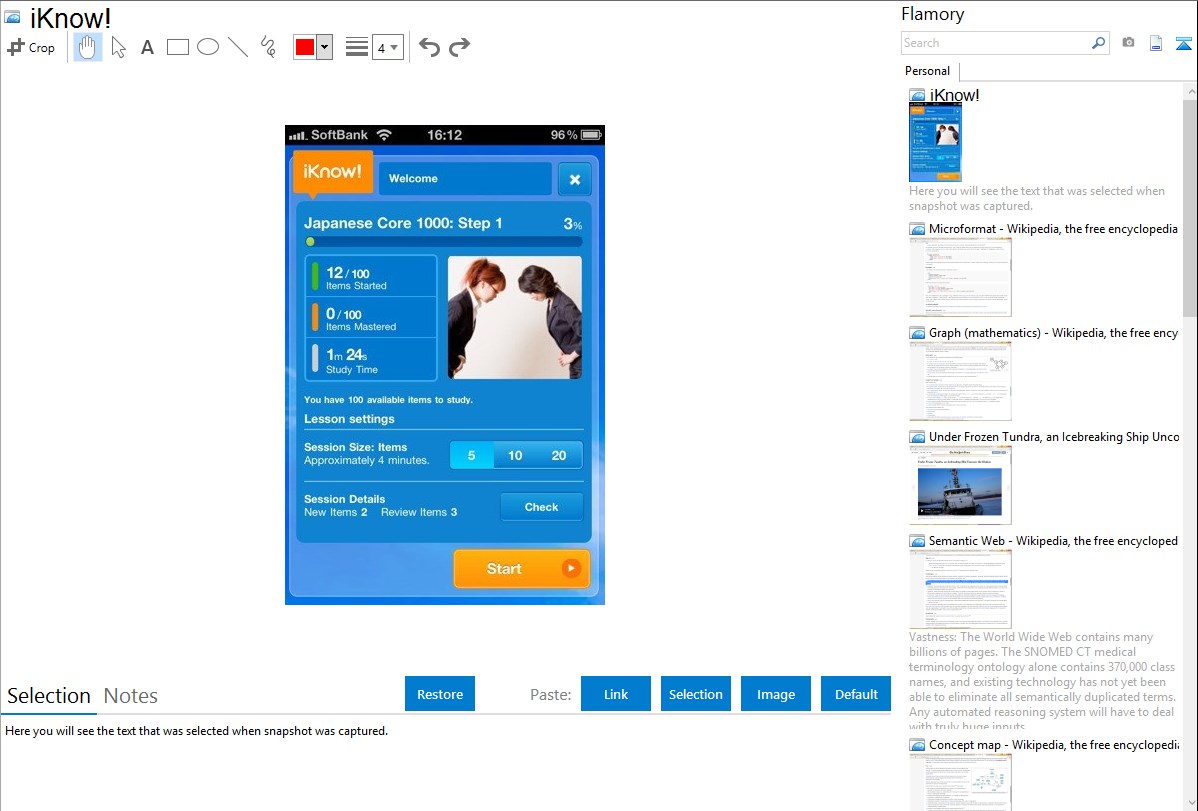Click the Welcome header bar
Viewport: 1198px width, 811px height.
465,178
